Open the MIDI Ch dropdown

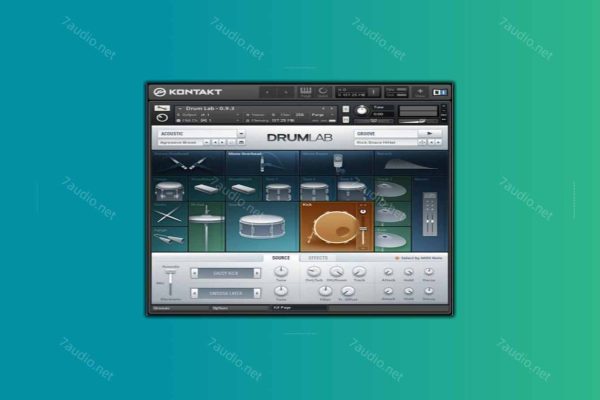click(210, 121)
